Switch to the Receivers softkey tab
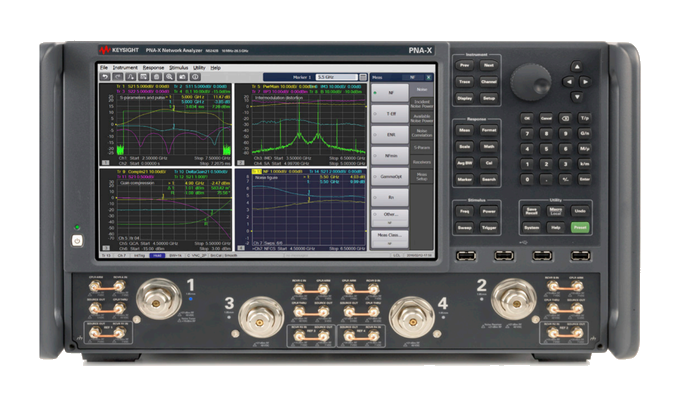Viewport: 700px width, 420px height. (x=421, y=162)
